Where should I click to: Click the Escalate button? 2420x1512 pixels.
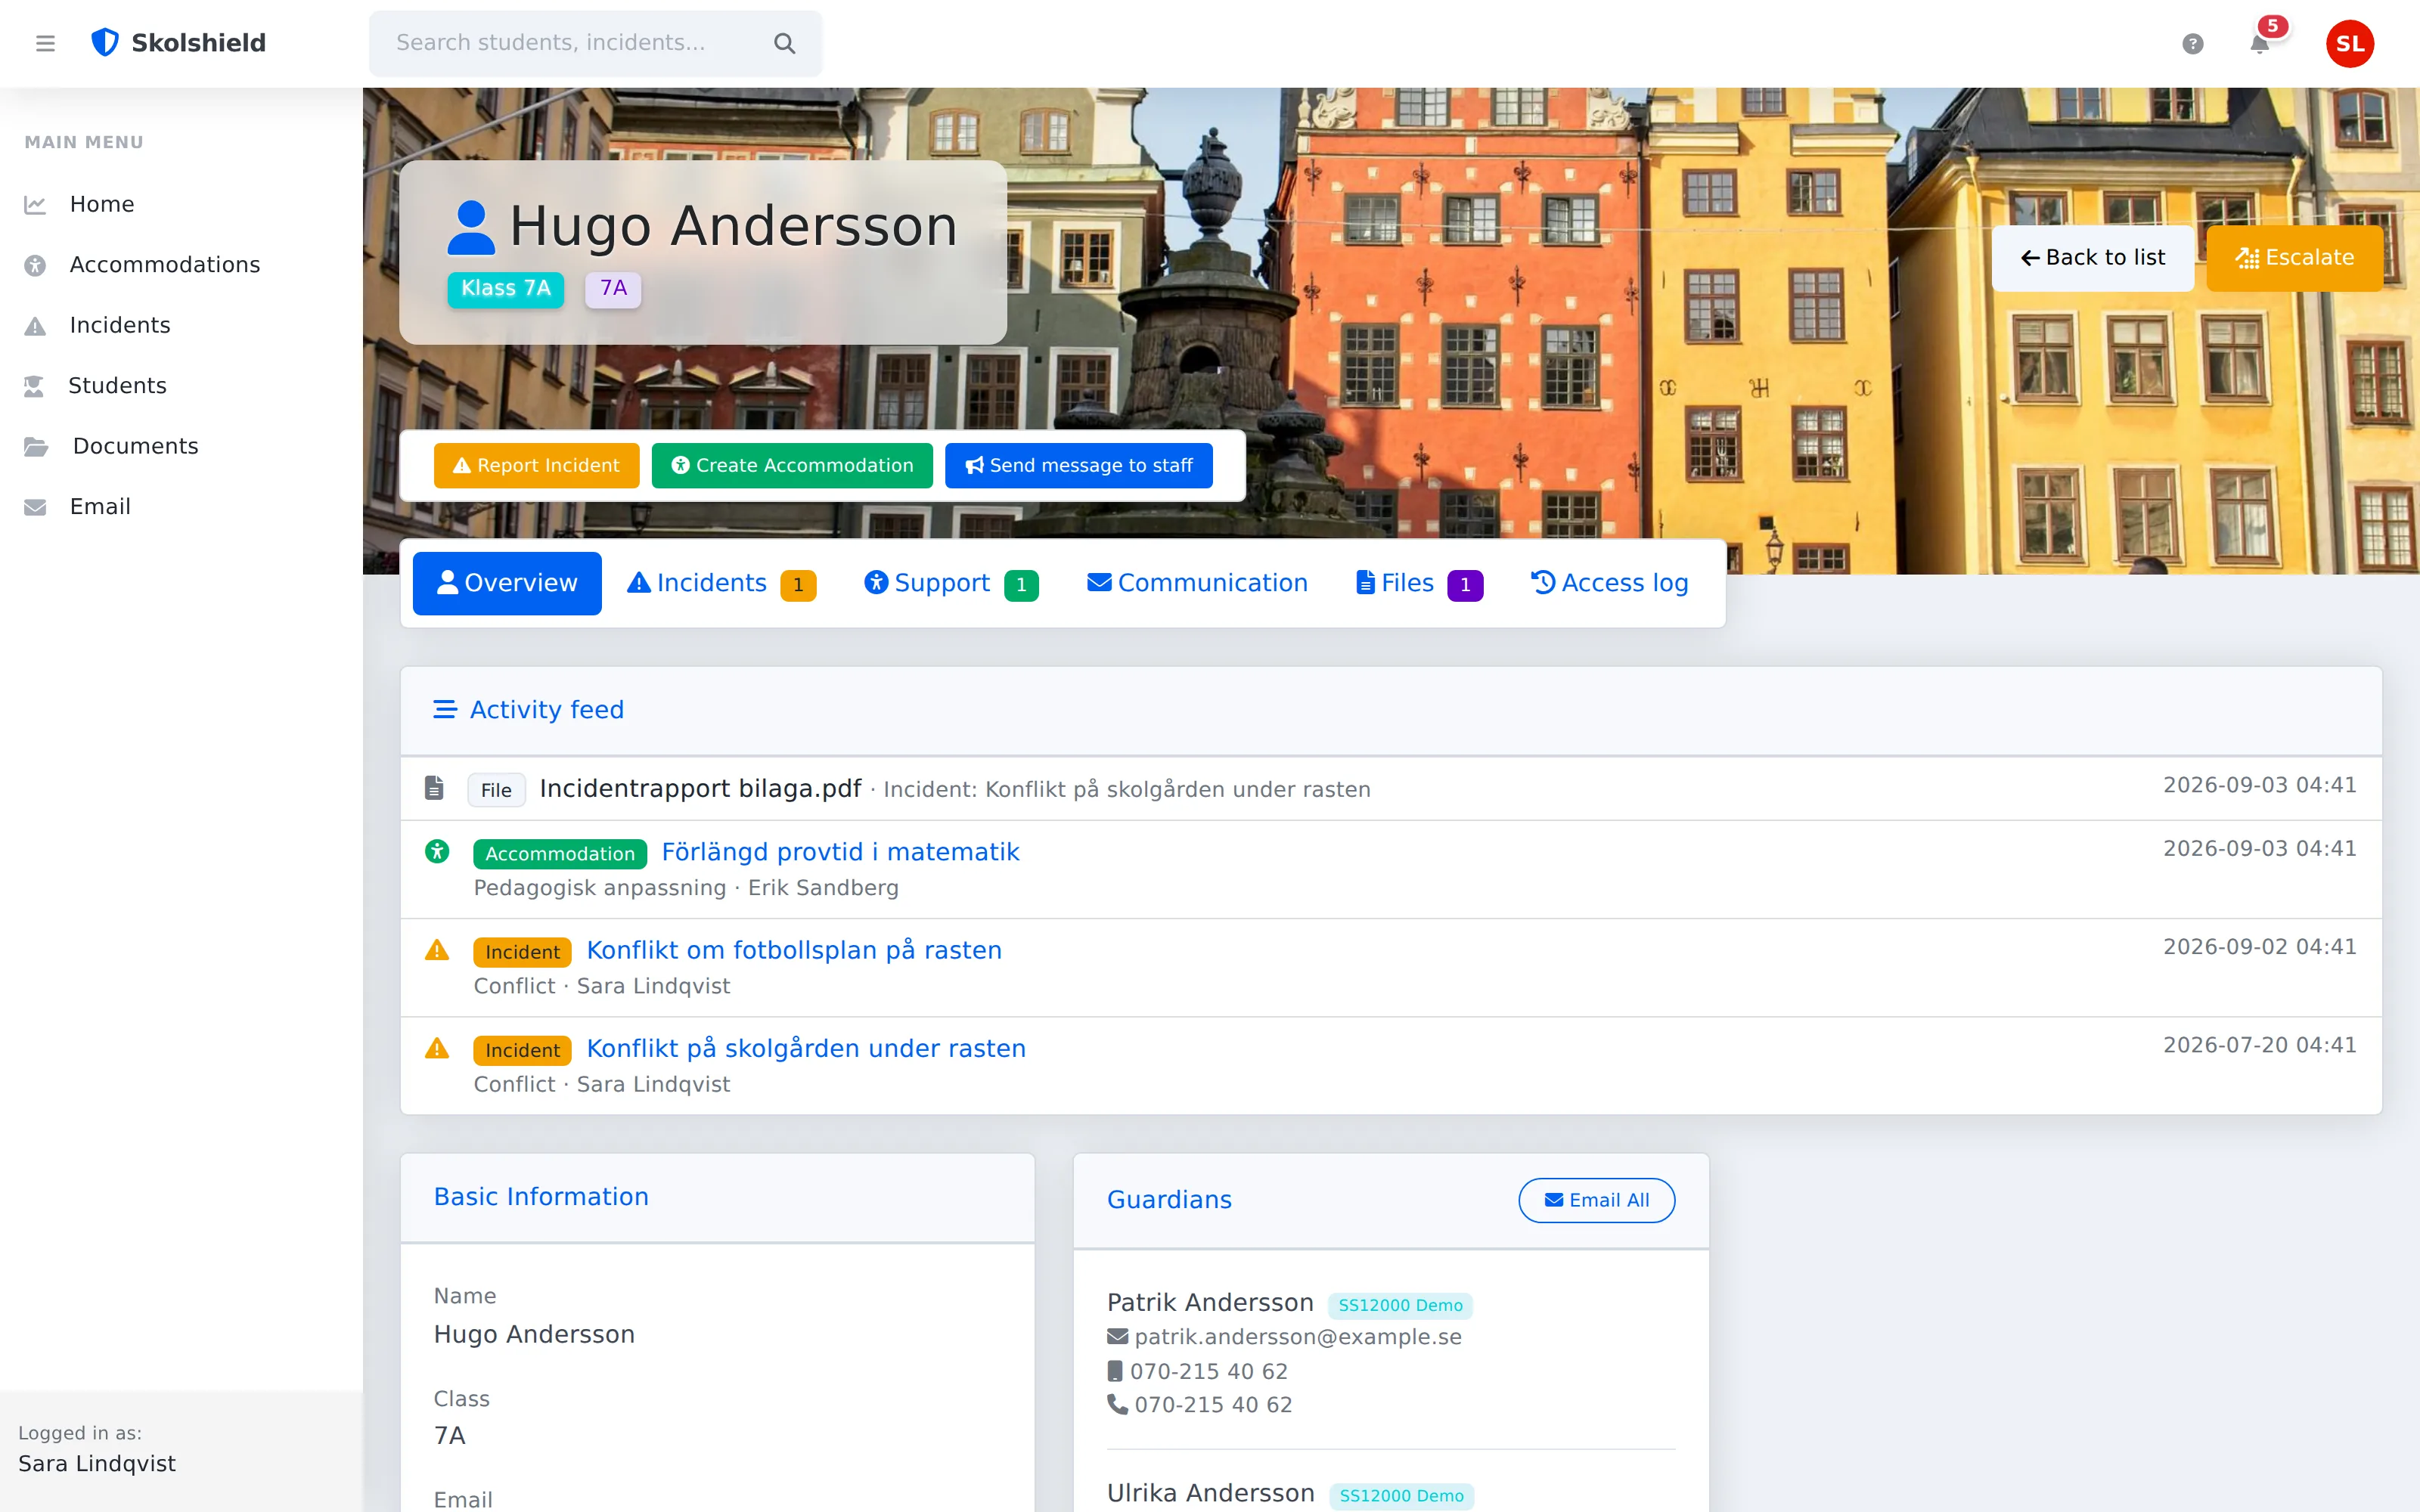[x=2295, y=258]
